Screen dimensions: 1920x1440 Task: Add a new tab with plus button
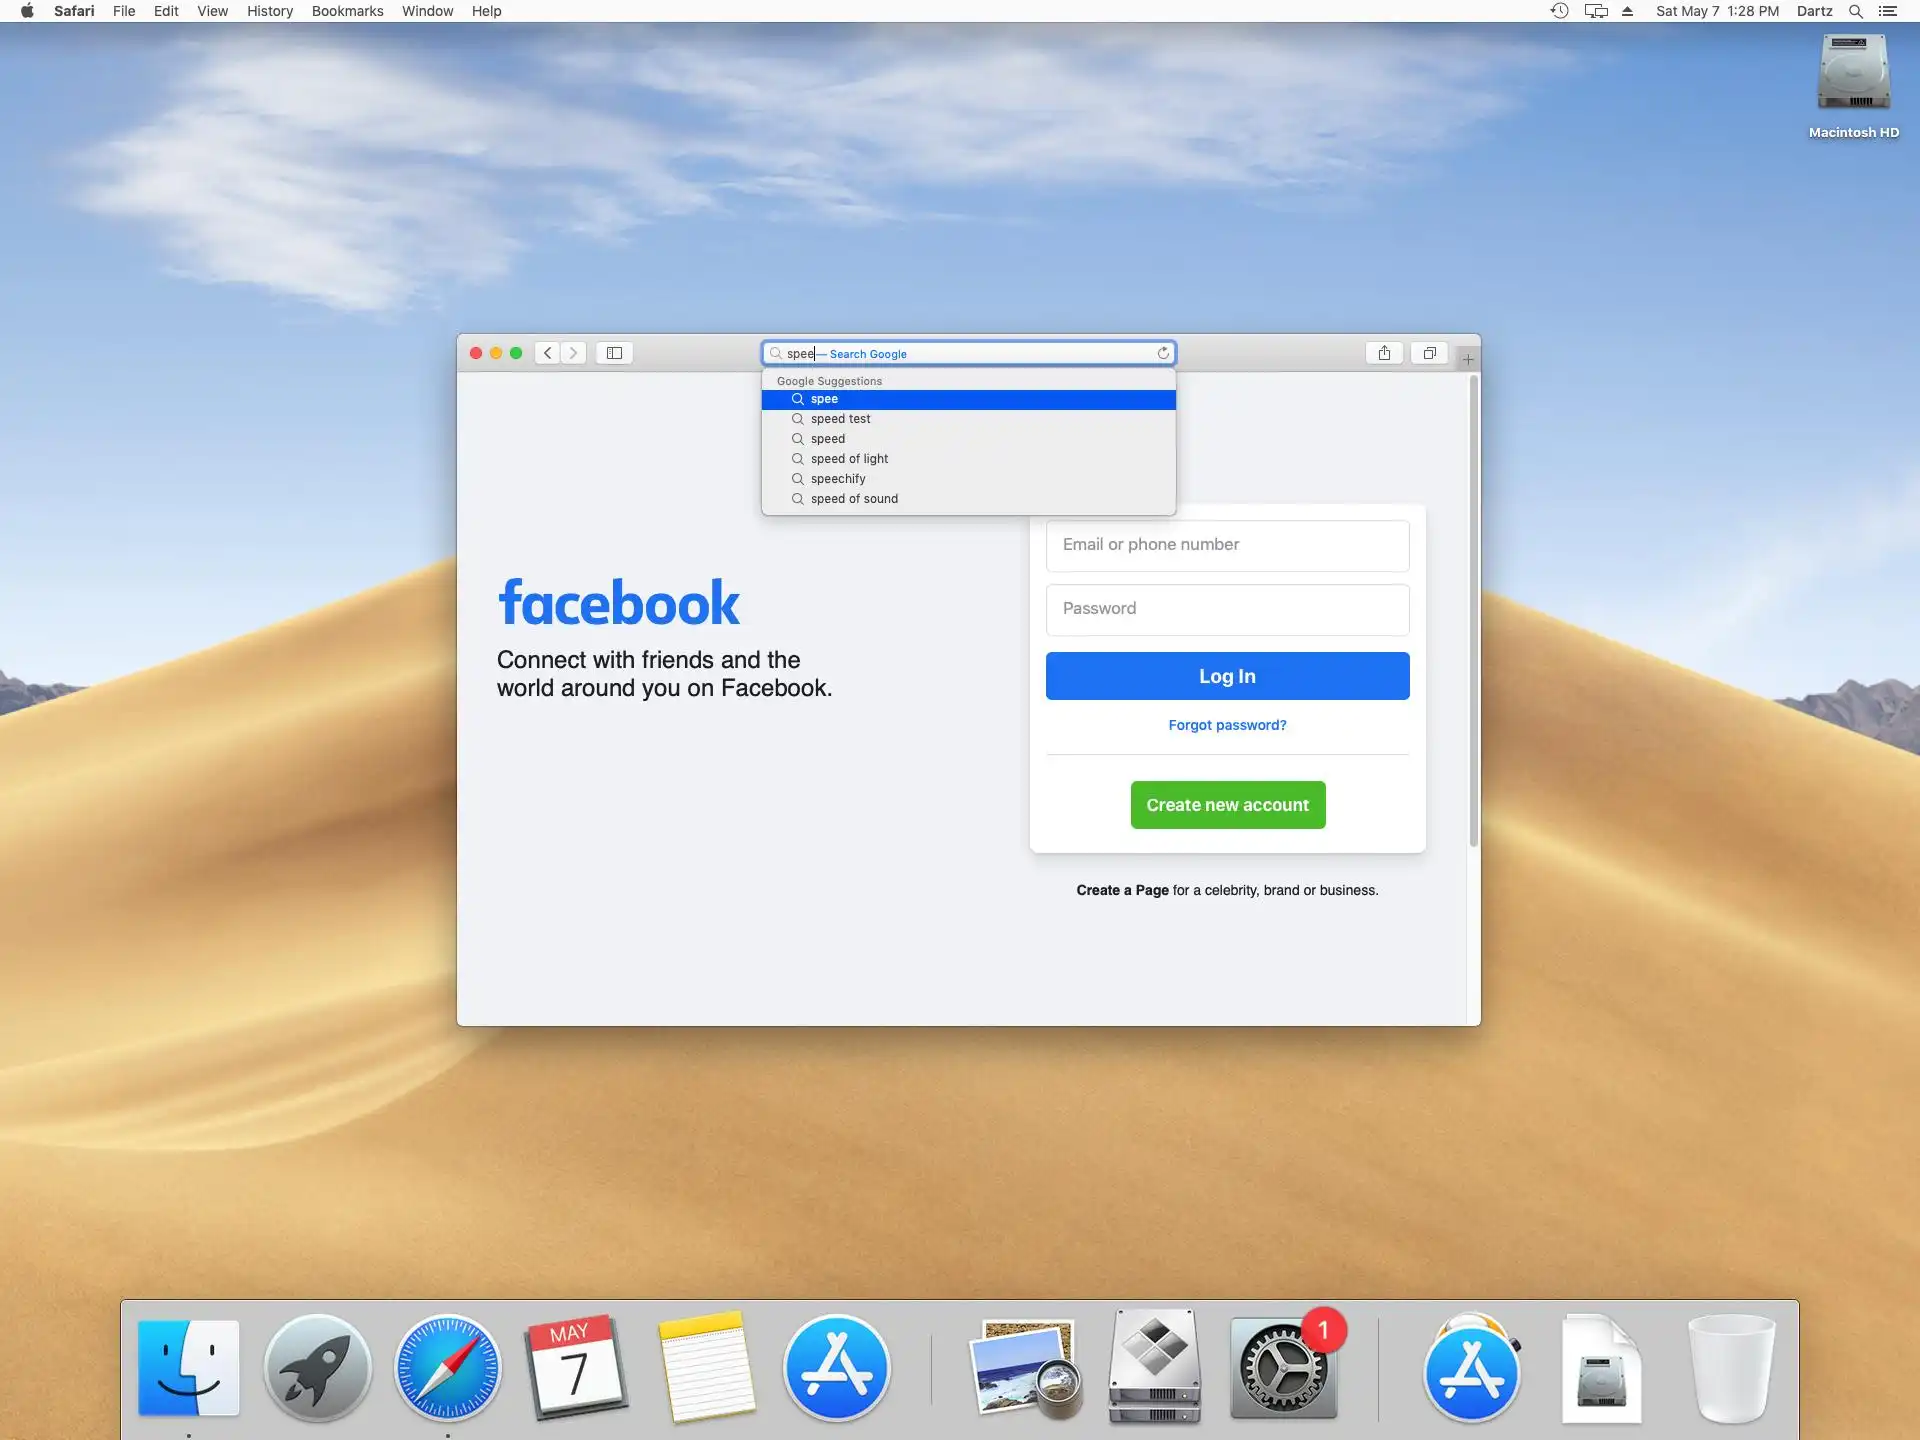click(1467, 359)
